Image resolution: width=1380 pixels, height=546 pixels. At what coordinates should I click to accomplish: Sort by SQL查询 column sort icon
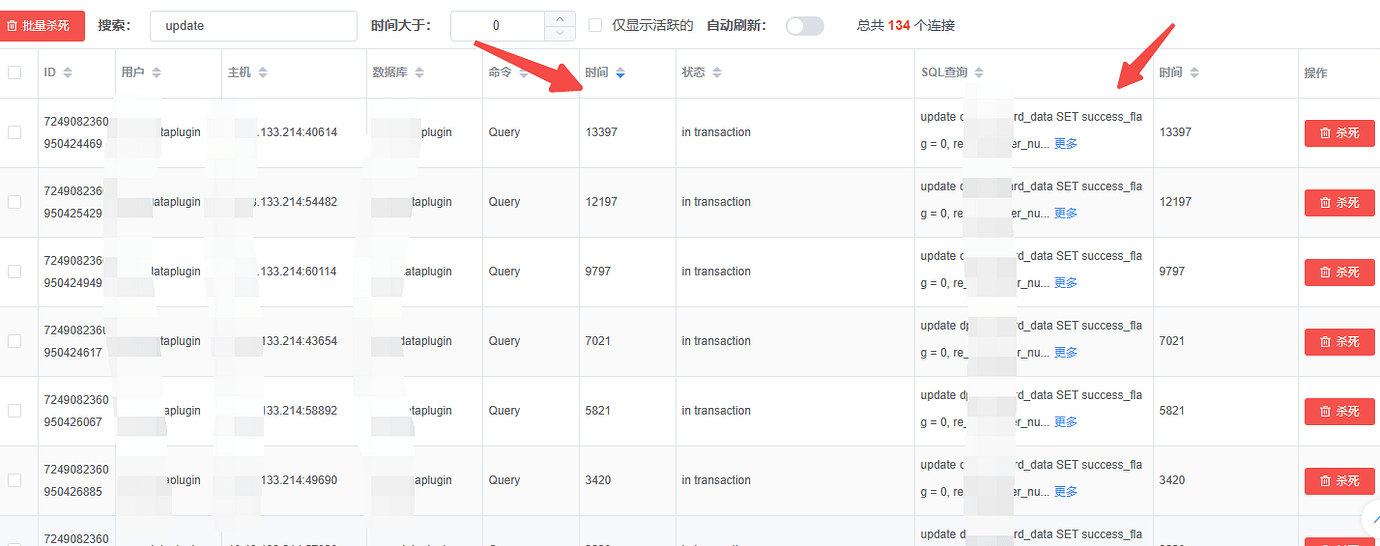[979, 73]
